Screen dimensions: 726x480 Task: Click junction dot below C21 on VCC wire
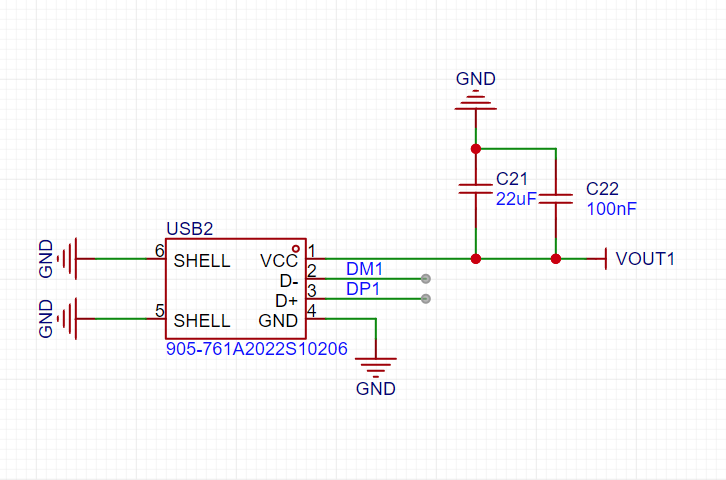(476, 259)
